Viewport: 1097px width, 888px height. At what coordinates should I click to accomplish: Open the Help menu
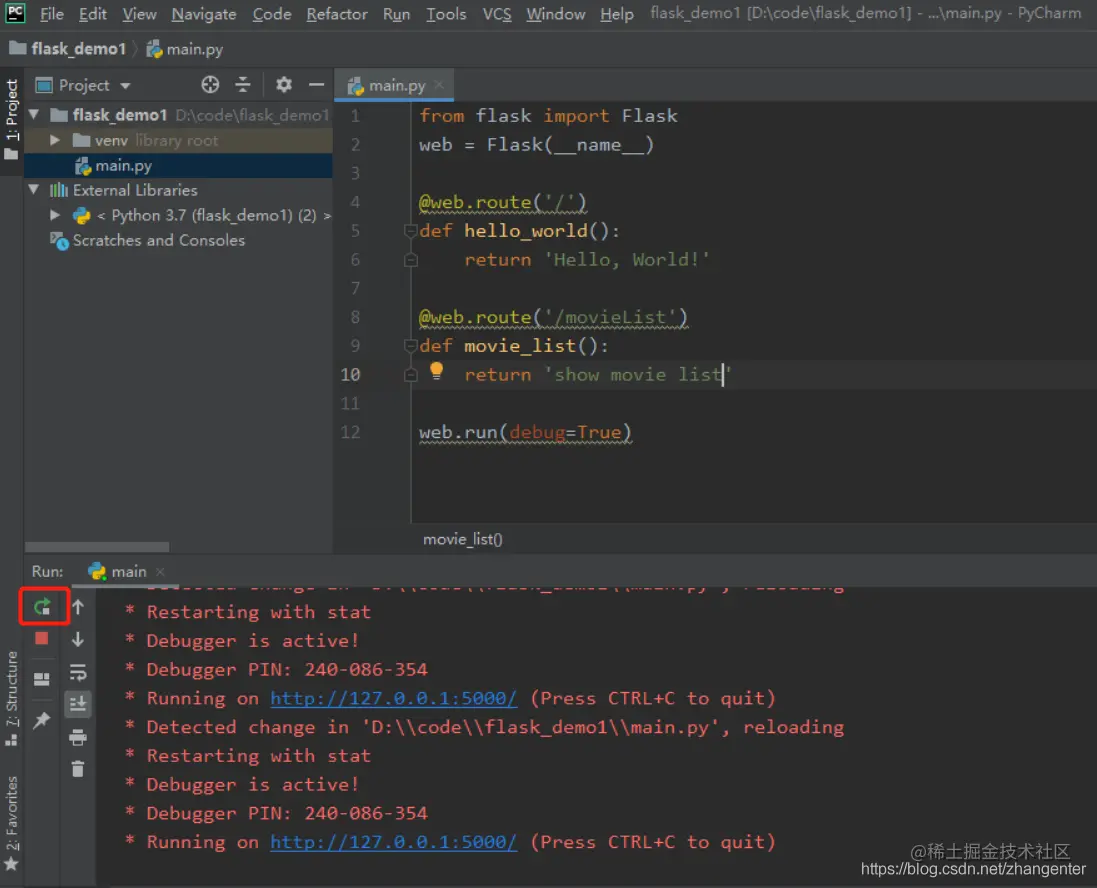(x=616, y=14)
